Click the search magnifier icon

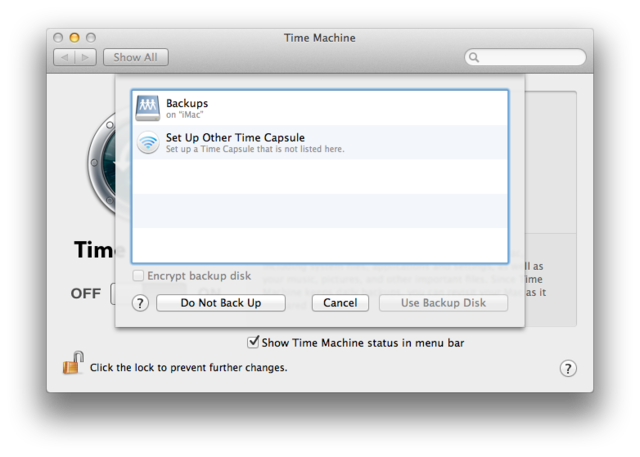point(473,57)
